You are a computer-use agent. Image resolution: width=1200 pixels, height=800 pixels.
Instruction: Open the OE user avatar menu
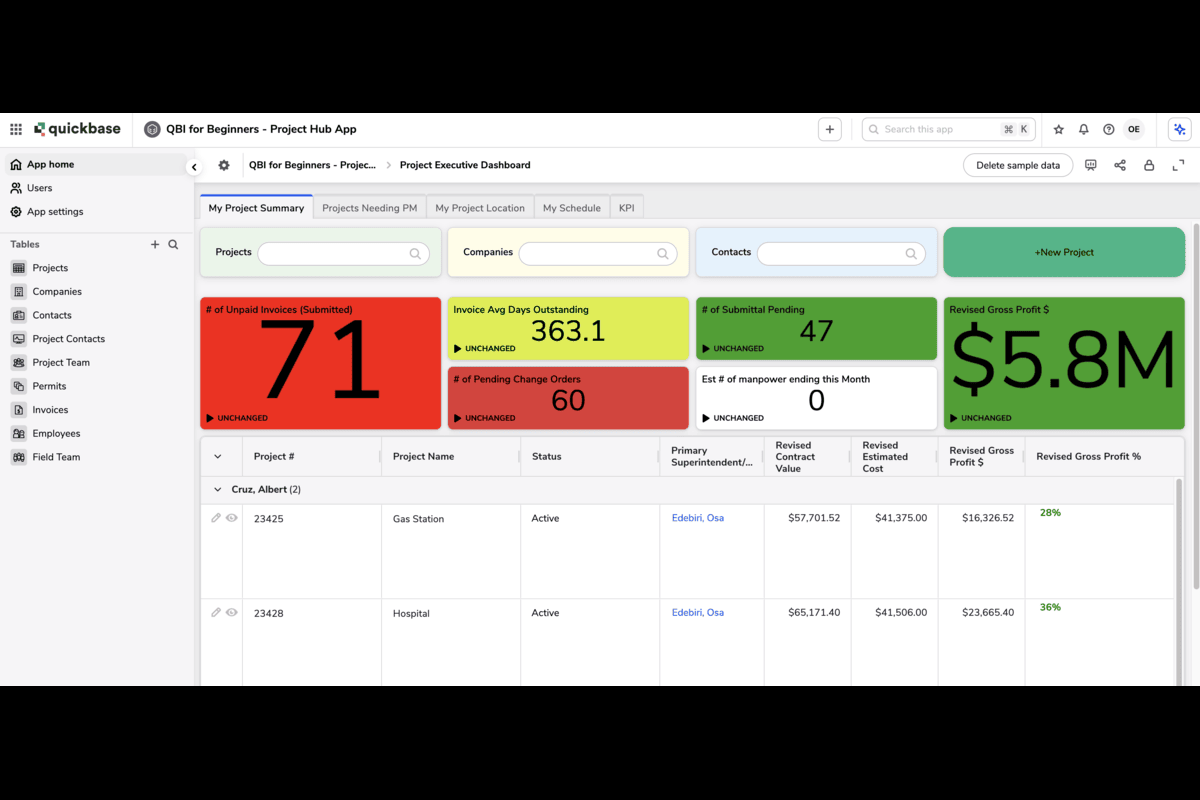point(1133,129)
